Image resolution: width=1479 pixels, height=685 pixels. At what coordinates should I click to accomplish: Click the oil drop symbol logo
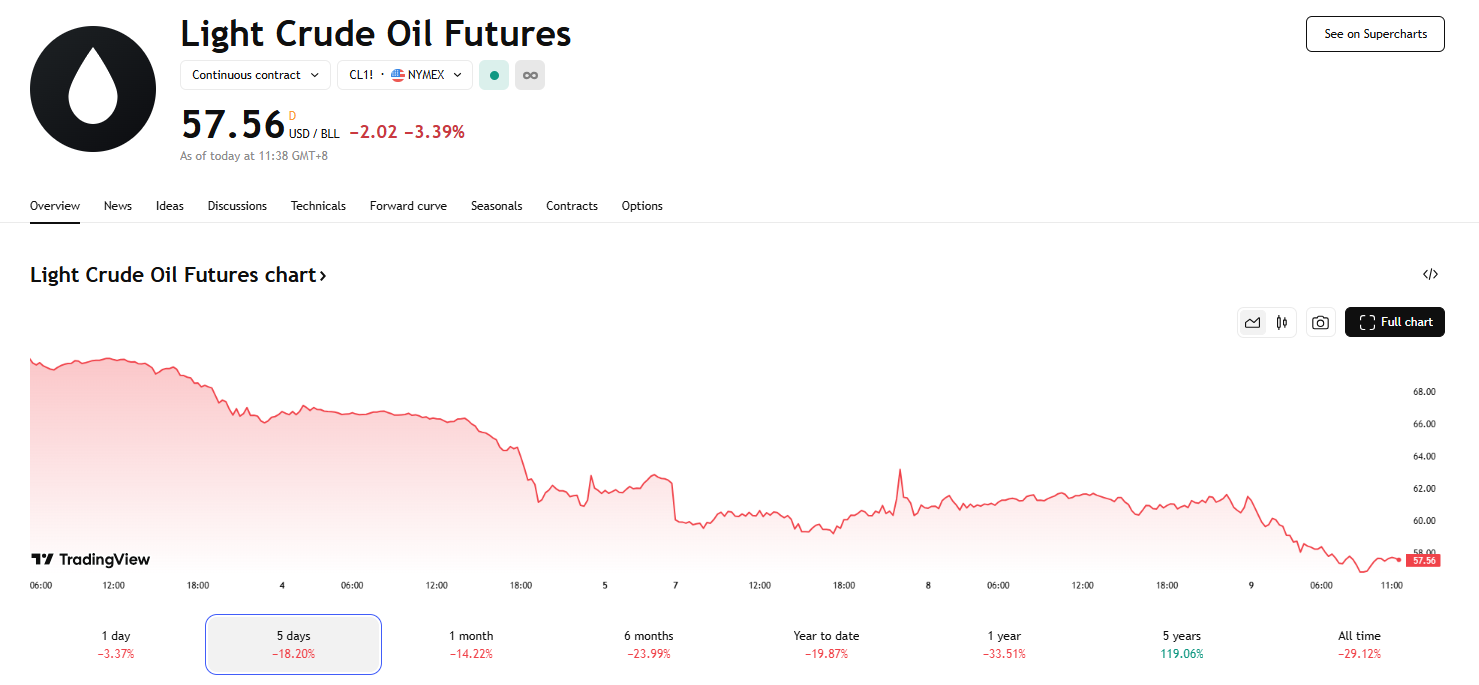point(93,89)
